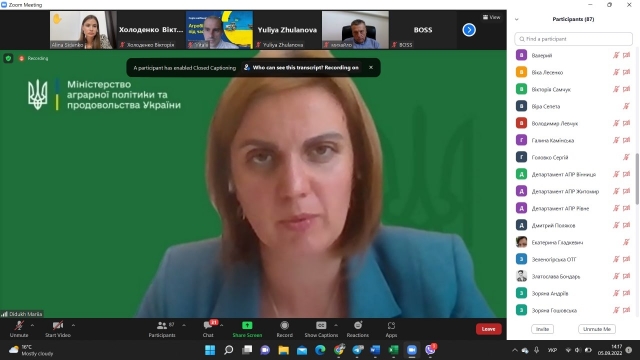The height and width of the screenshot is (360, 640).
Task: Select participant Зоряна Андріїв in list
Action: tap(573, 293)
